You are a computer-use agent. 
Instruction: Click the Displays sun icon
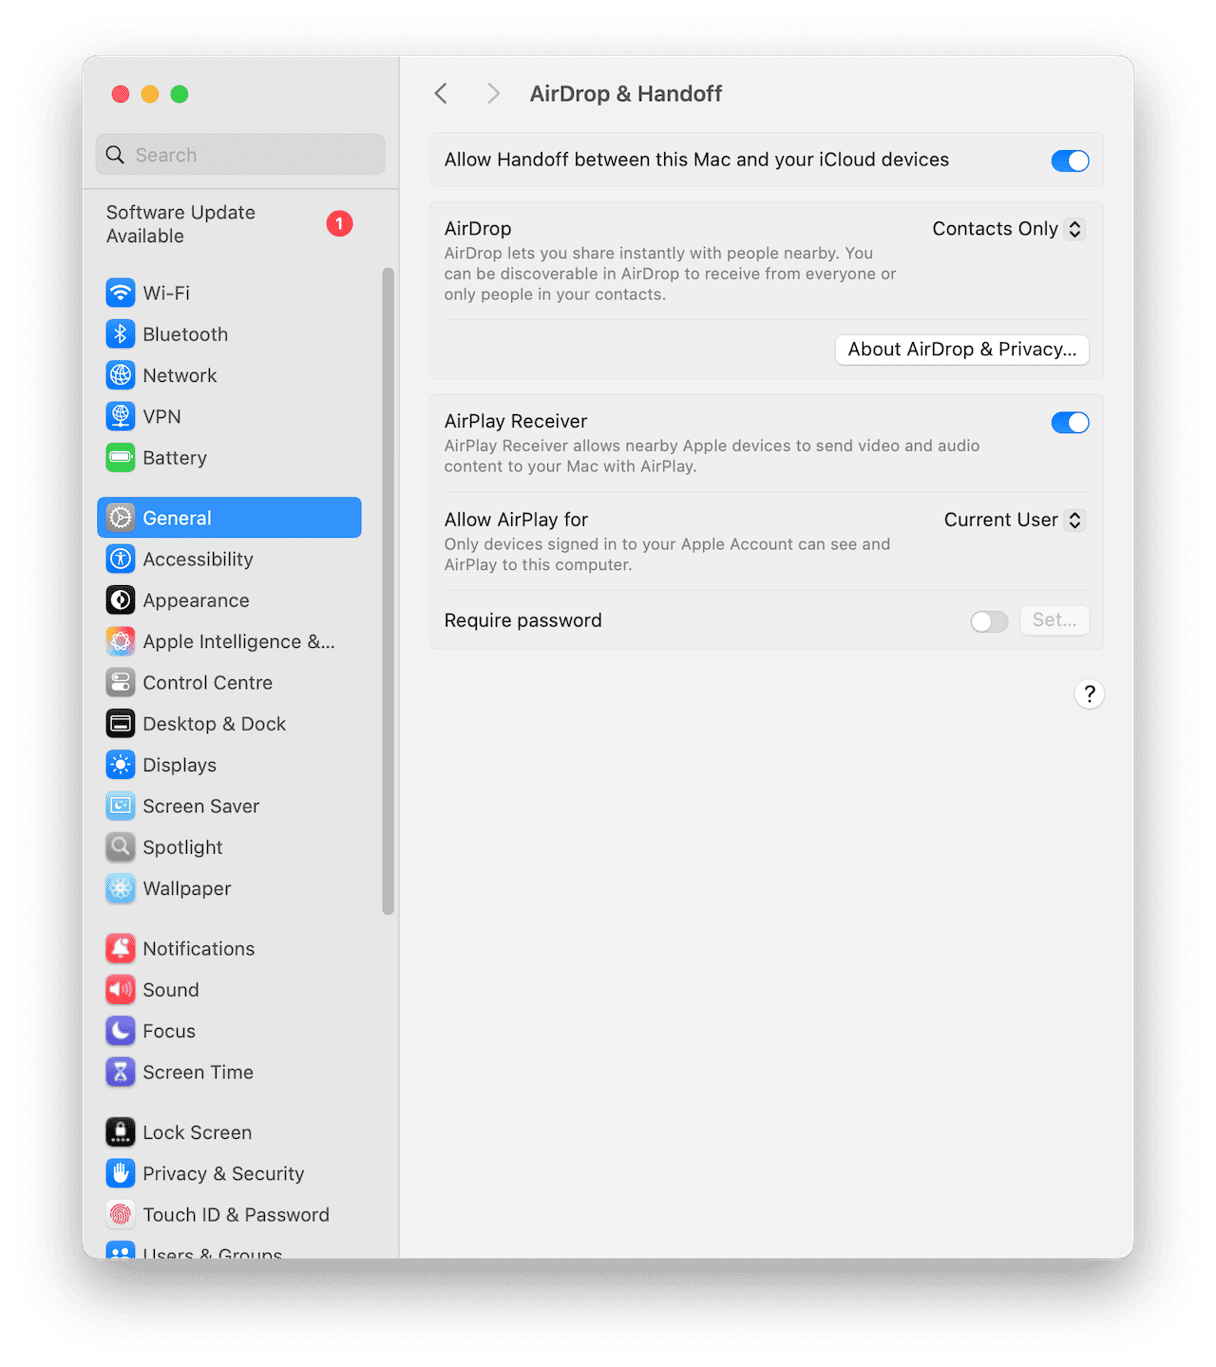click(x=120, y=765)
